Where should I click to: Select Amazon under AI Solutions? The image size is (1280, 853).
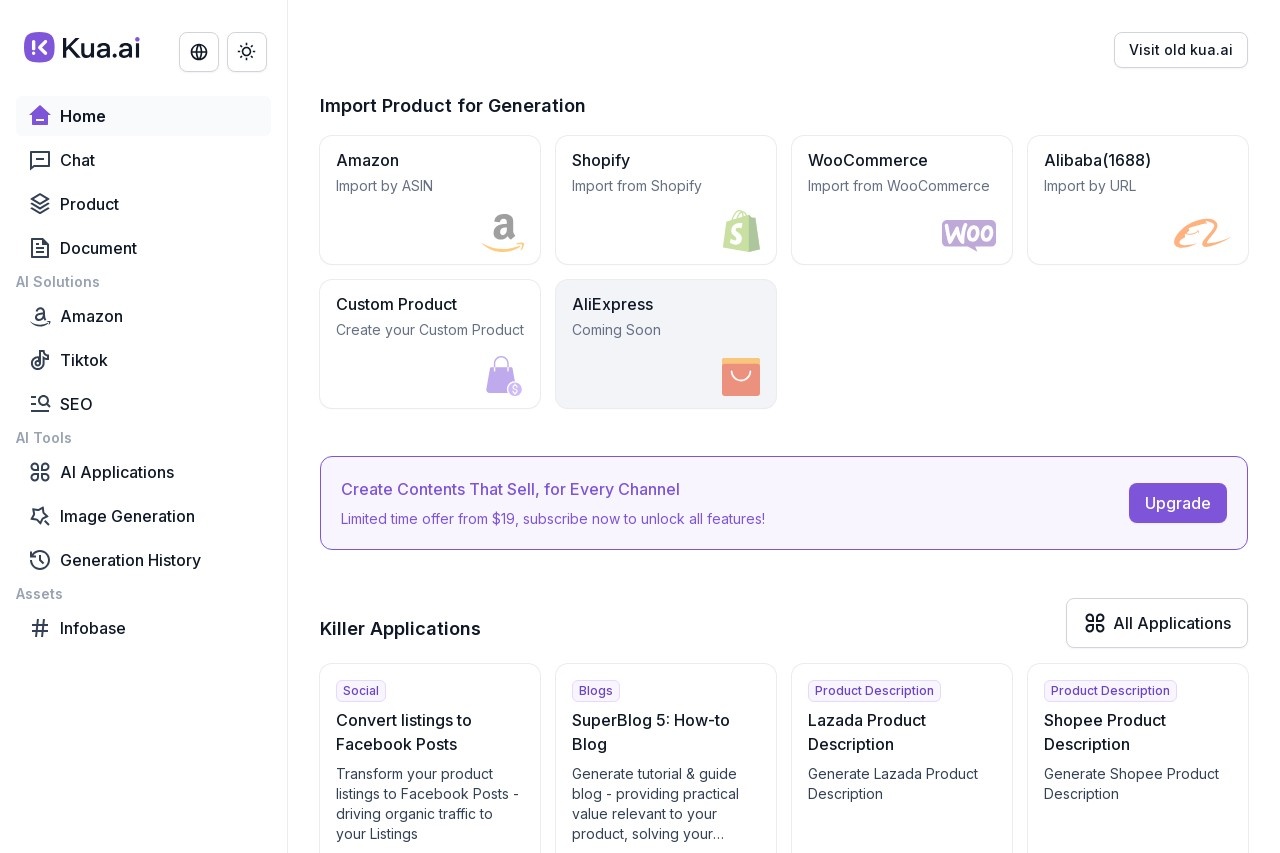(143, 316)
